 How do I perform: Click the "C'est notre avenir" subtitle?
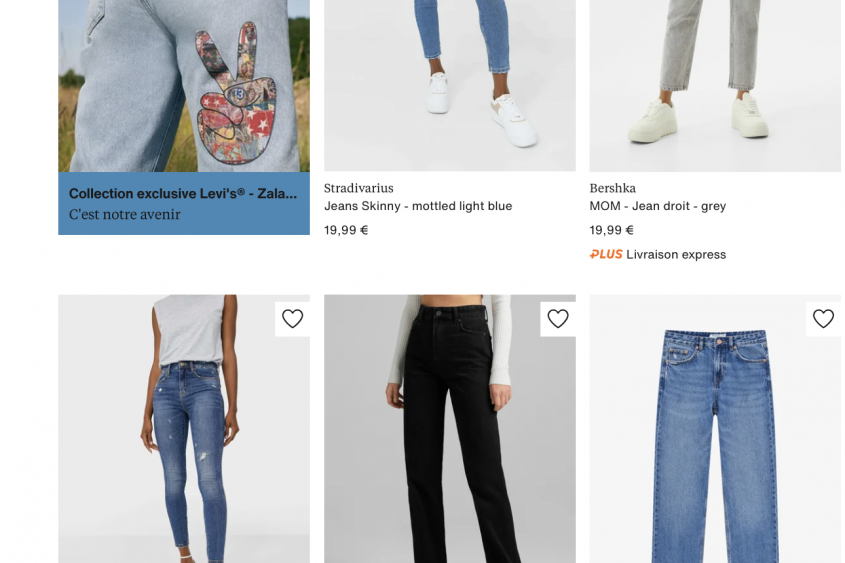point(124,214)
